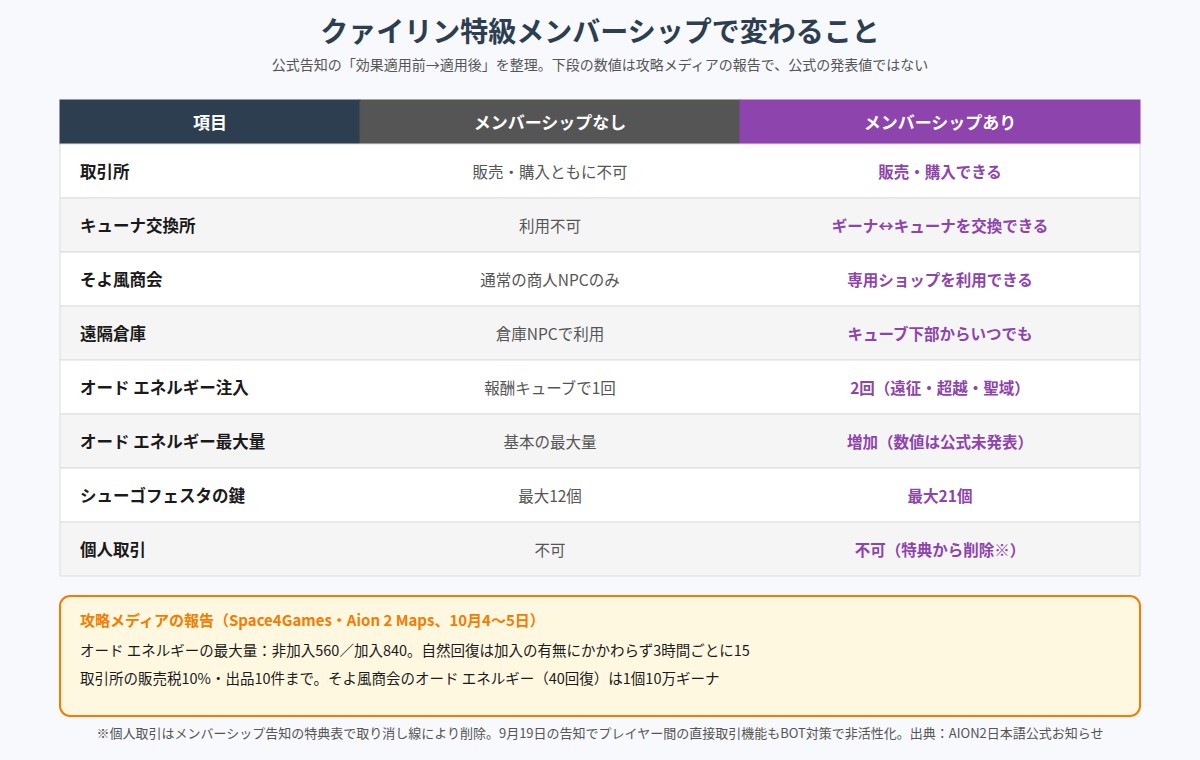Screen dimensions: 1200x760
Task: Click the cell 不可（特典から削除※）
Action: click(x=940, y=550)
